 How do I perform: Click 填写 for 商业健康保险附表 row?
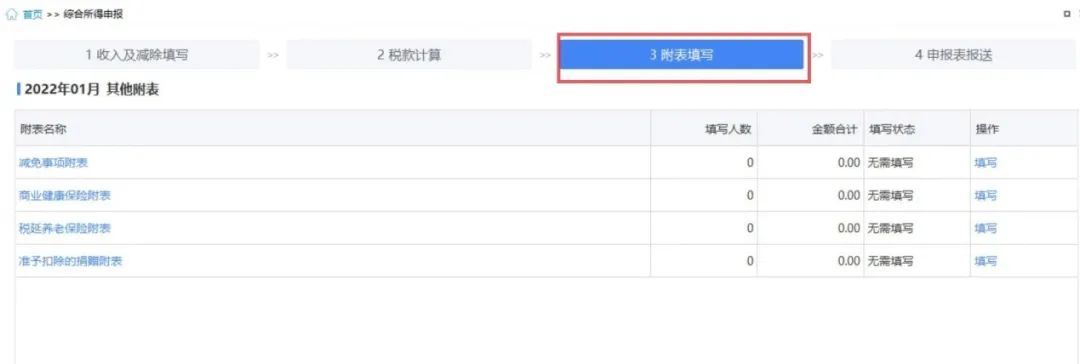click(986, 196)
